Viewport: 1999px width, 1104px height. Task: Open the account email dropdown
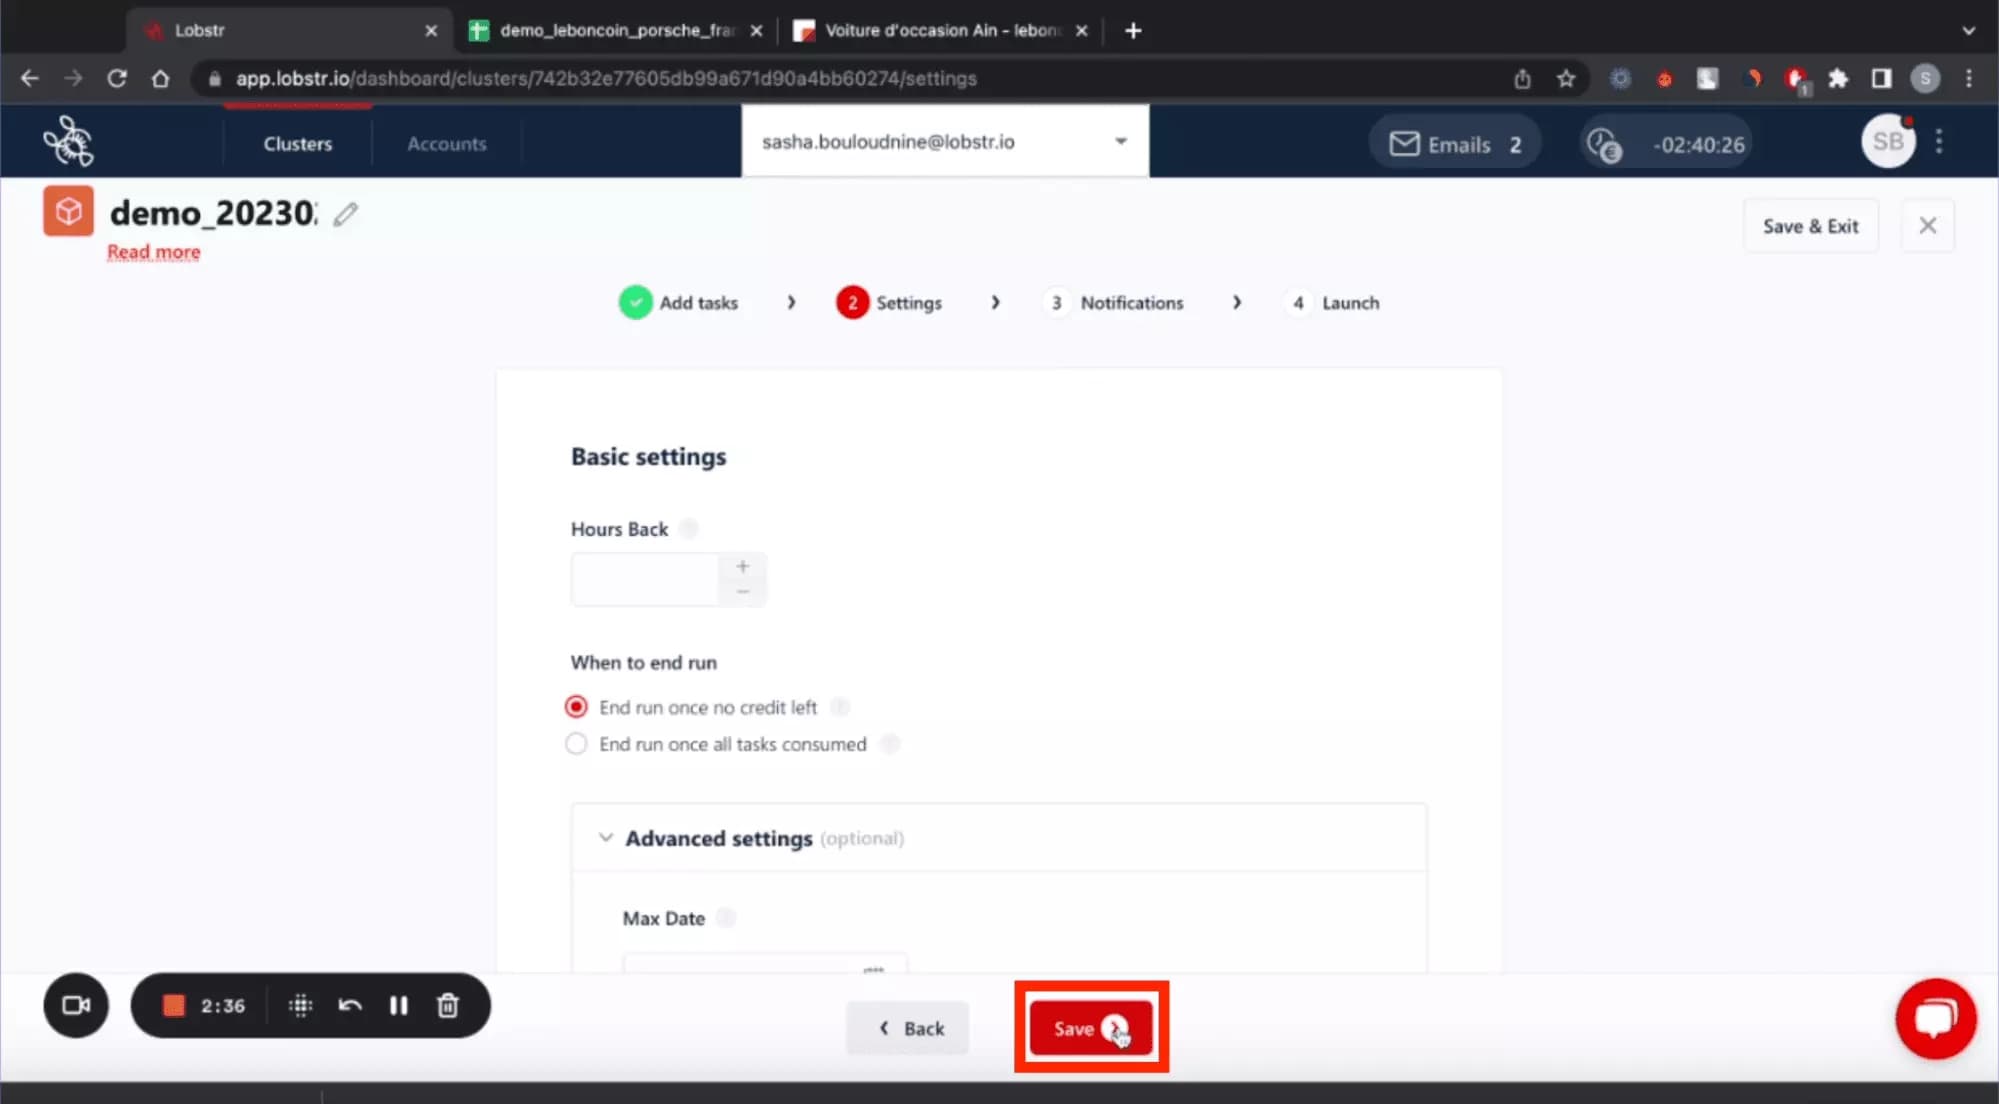tap(1120, 141)
